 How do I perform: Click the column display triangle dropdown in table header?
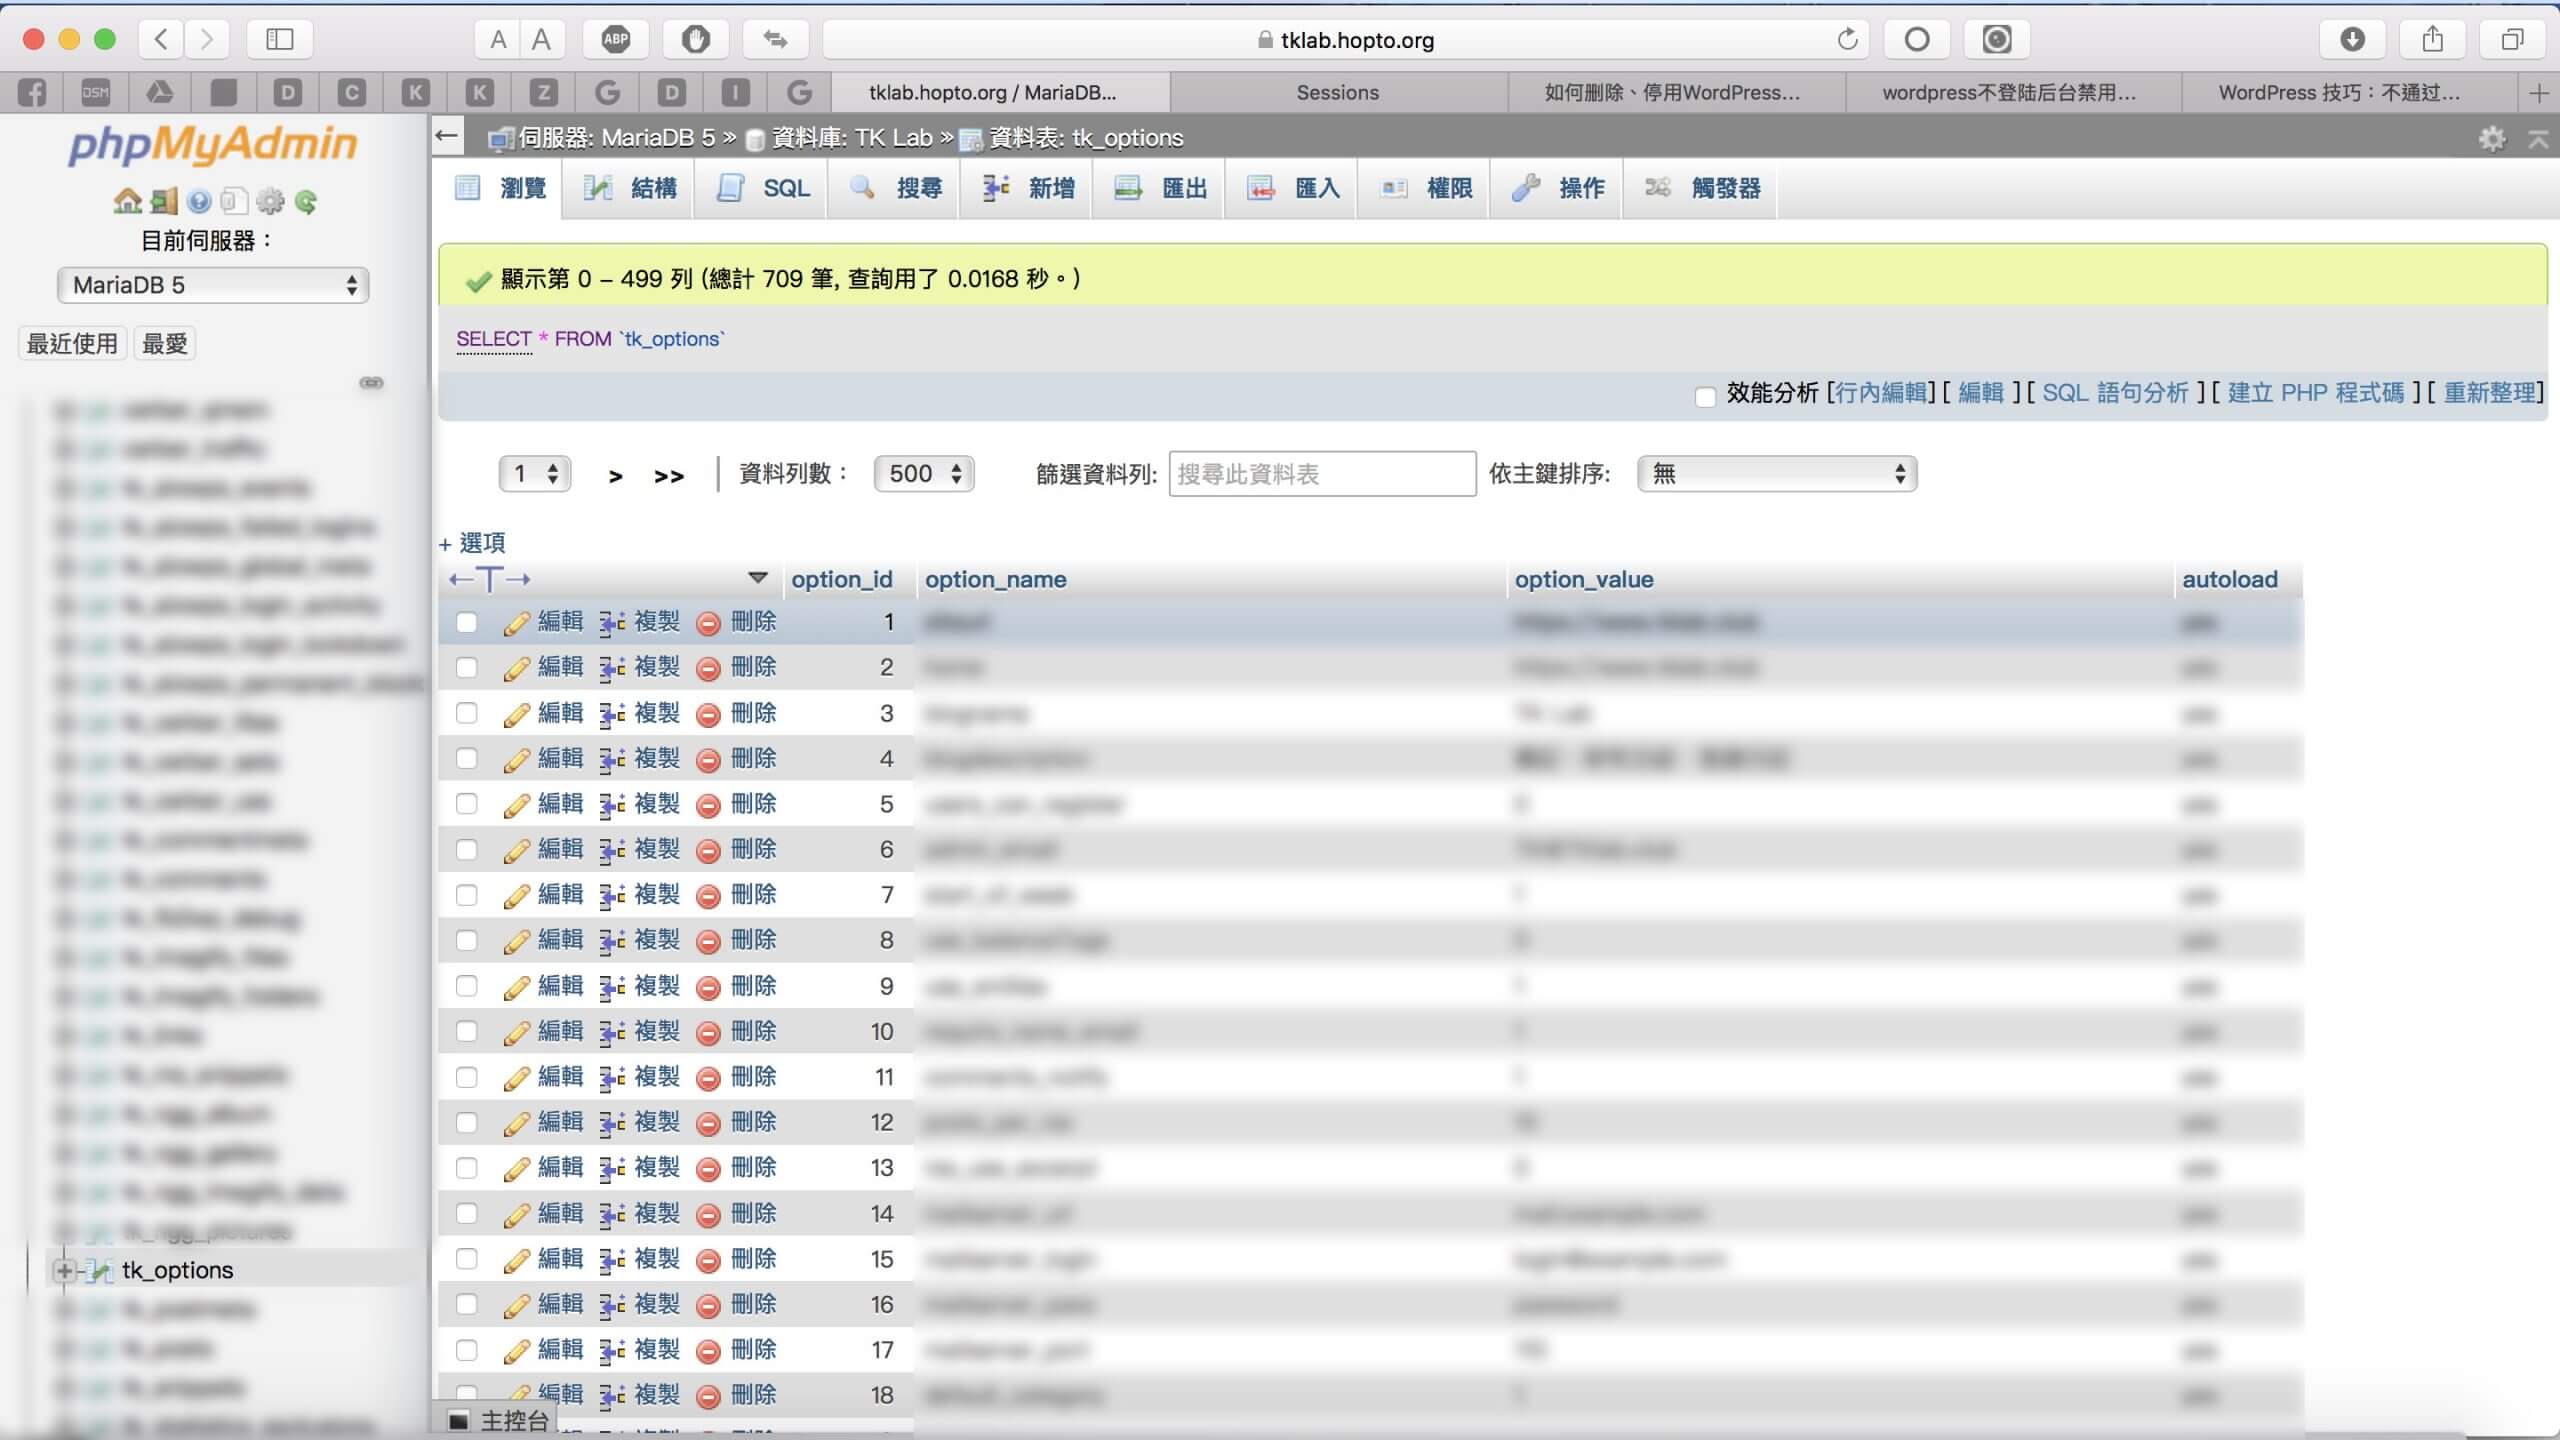(757, 578)
